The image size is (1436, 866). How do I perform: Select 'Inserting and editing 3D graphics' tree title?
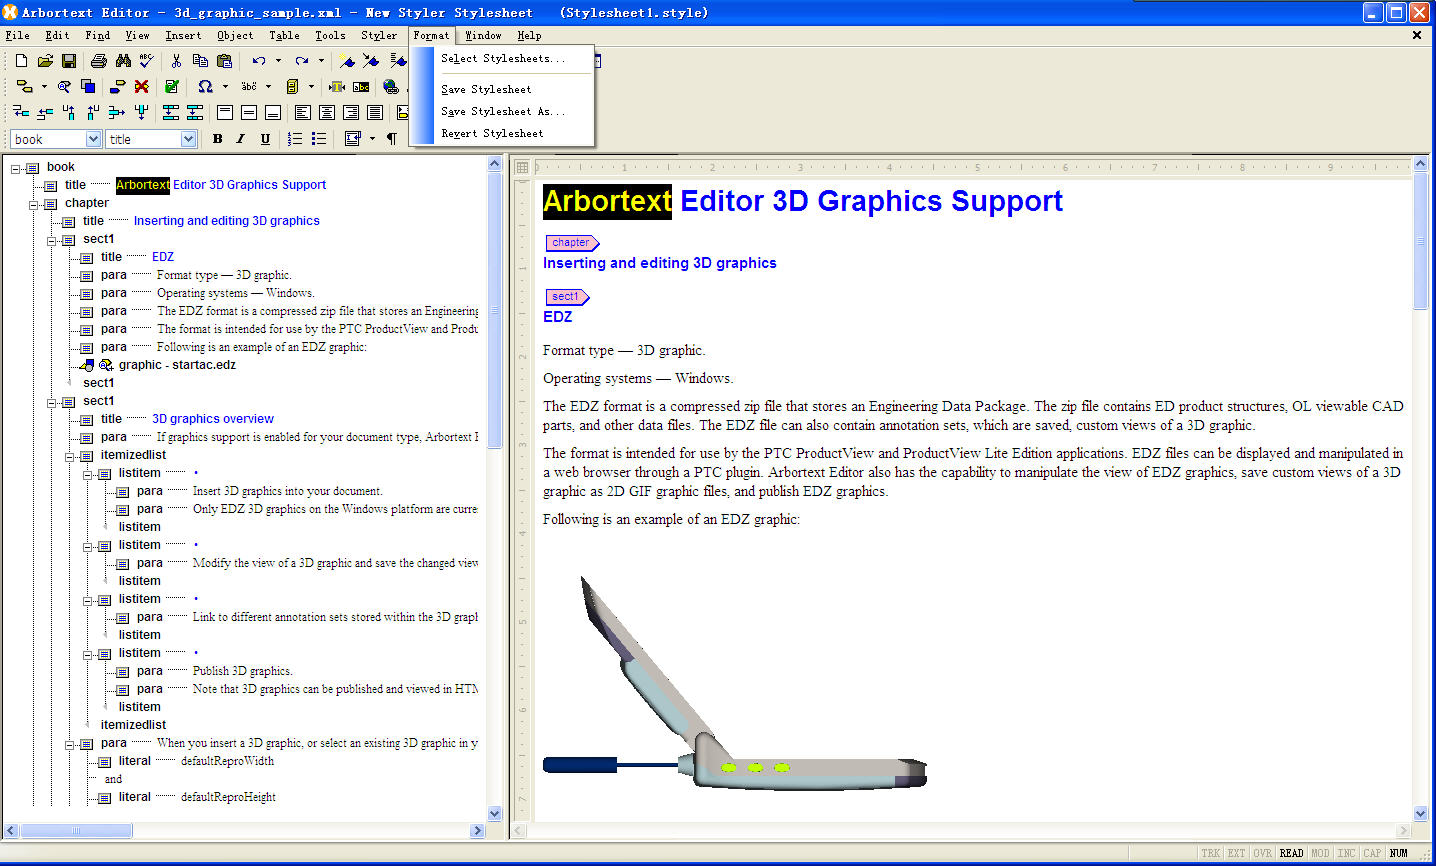(226, 221)
